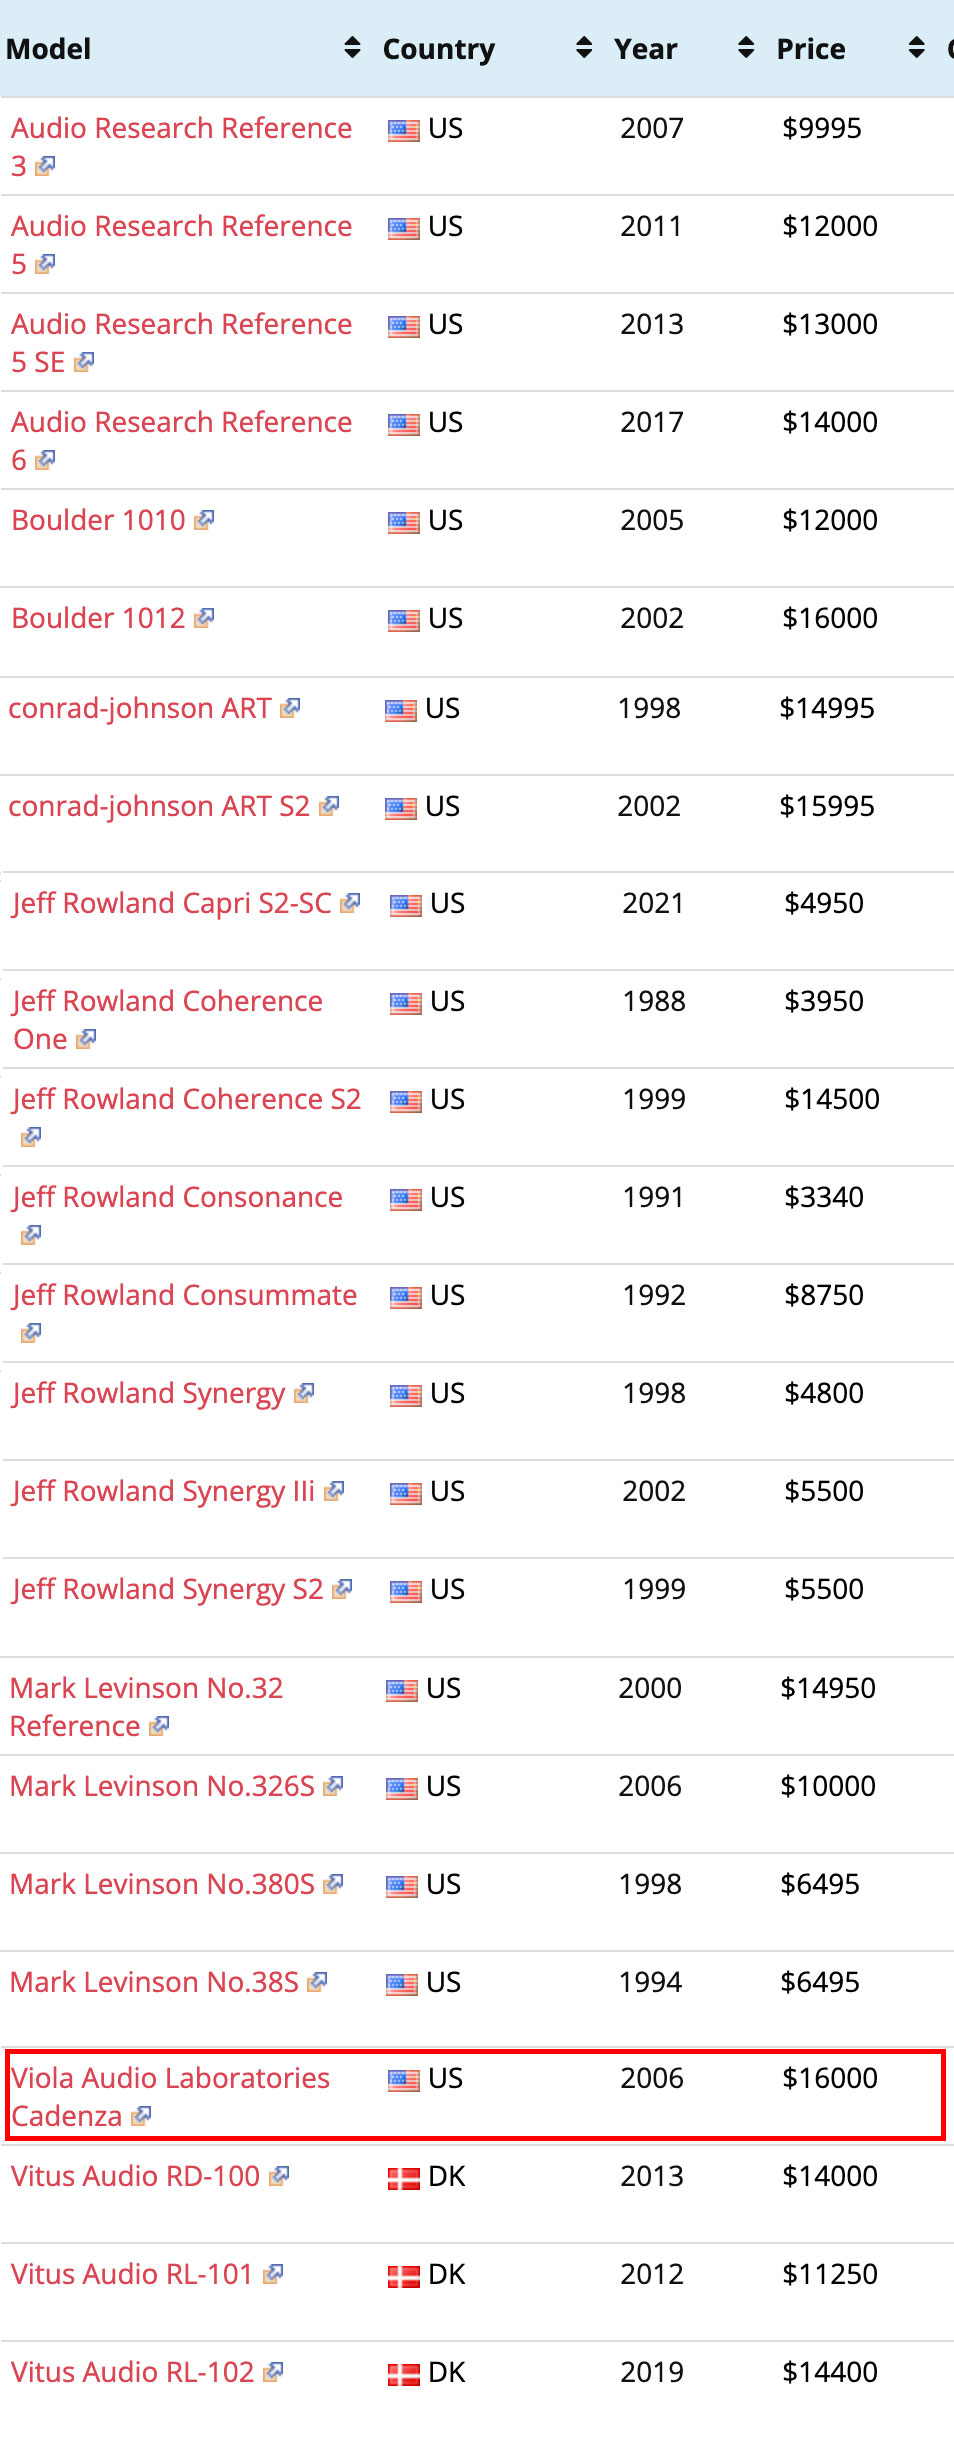This screenshot has width=954, height=2438.
Task: Click external link icon after conrad-johnson ART S2
Action: coord(329,806)
